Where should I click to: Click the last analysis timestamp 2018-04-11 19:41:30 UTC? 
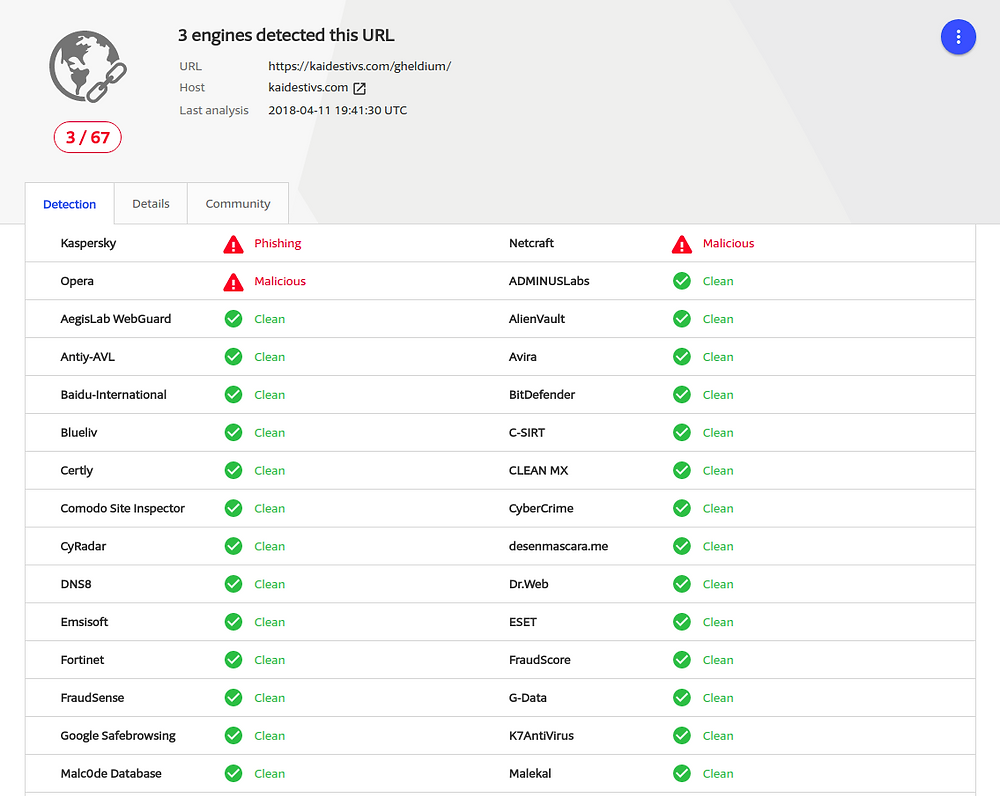(x=337, y=110)
